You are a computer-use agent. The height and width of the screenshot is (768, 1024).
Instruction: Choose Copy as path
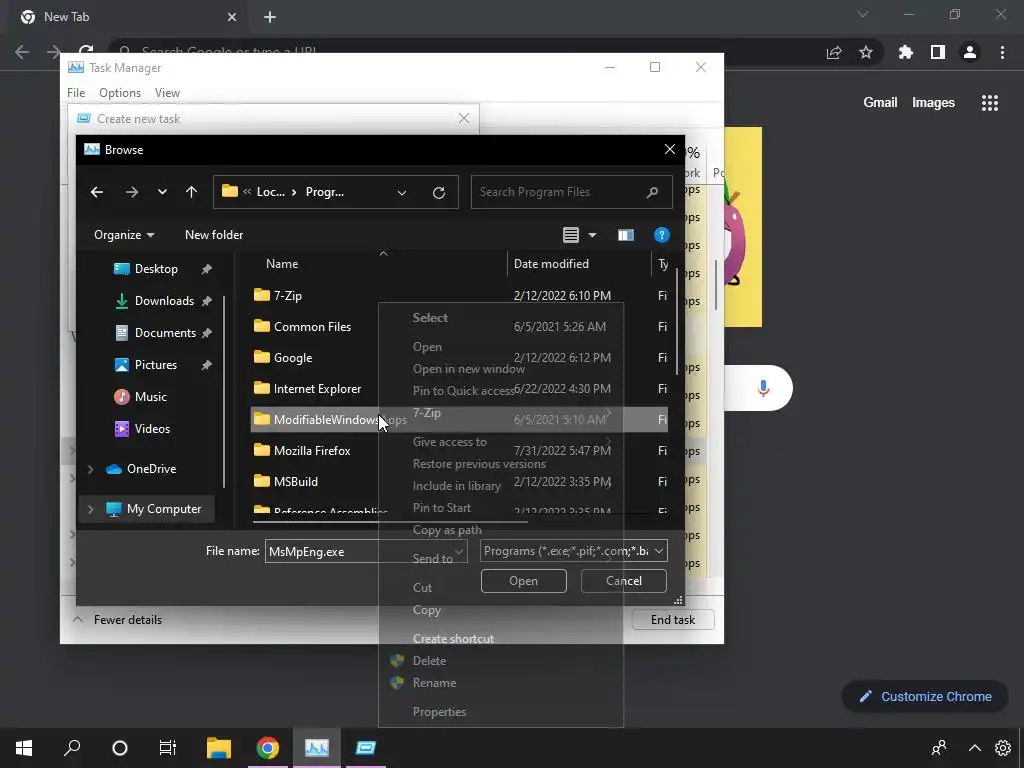[447, 530]
